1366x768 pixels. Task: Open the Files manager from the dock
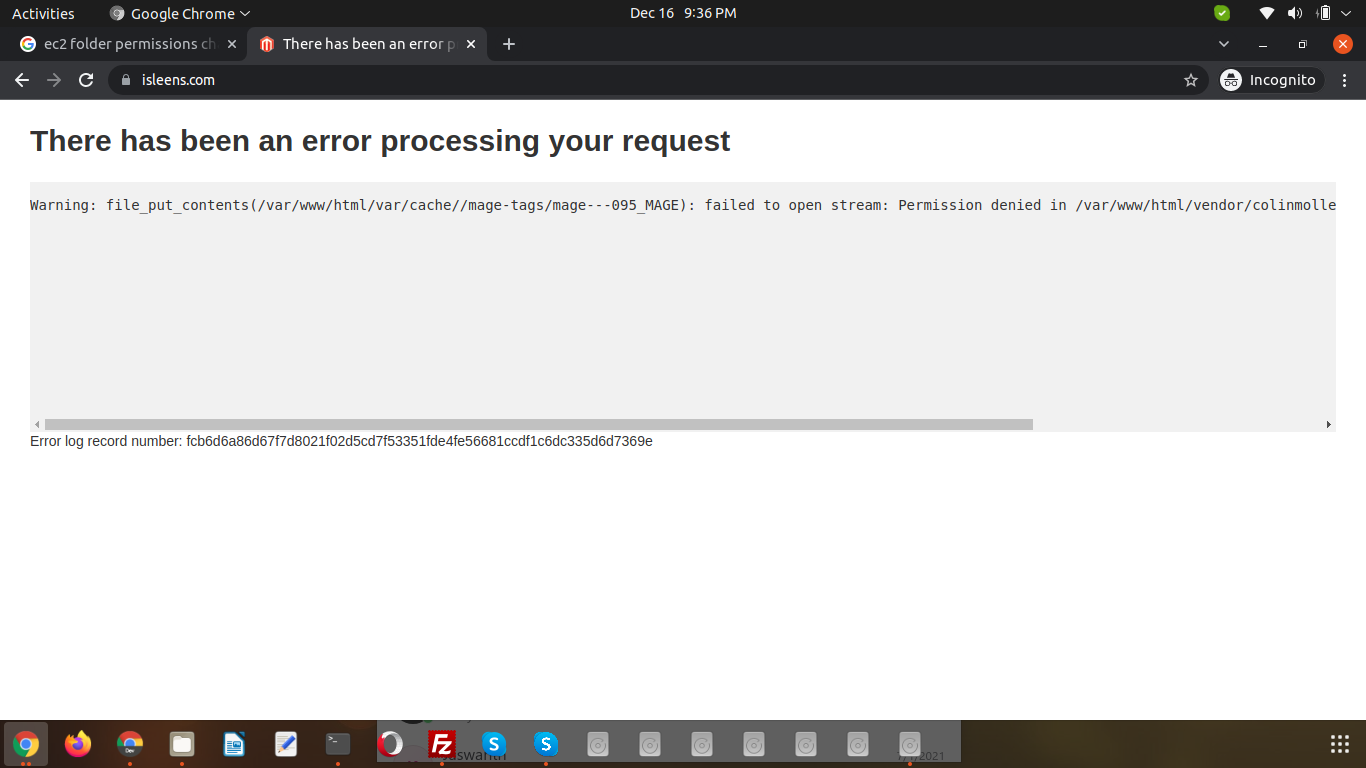[x=182, y=744]
